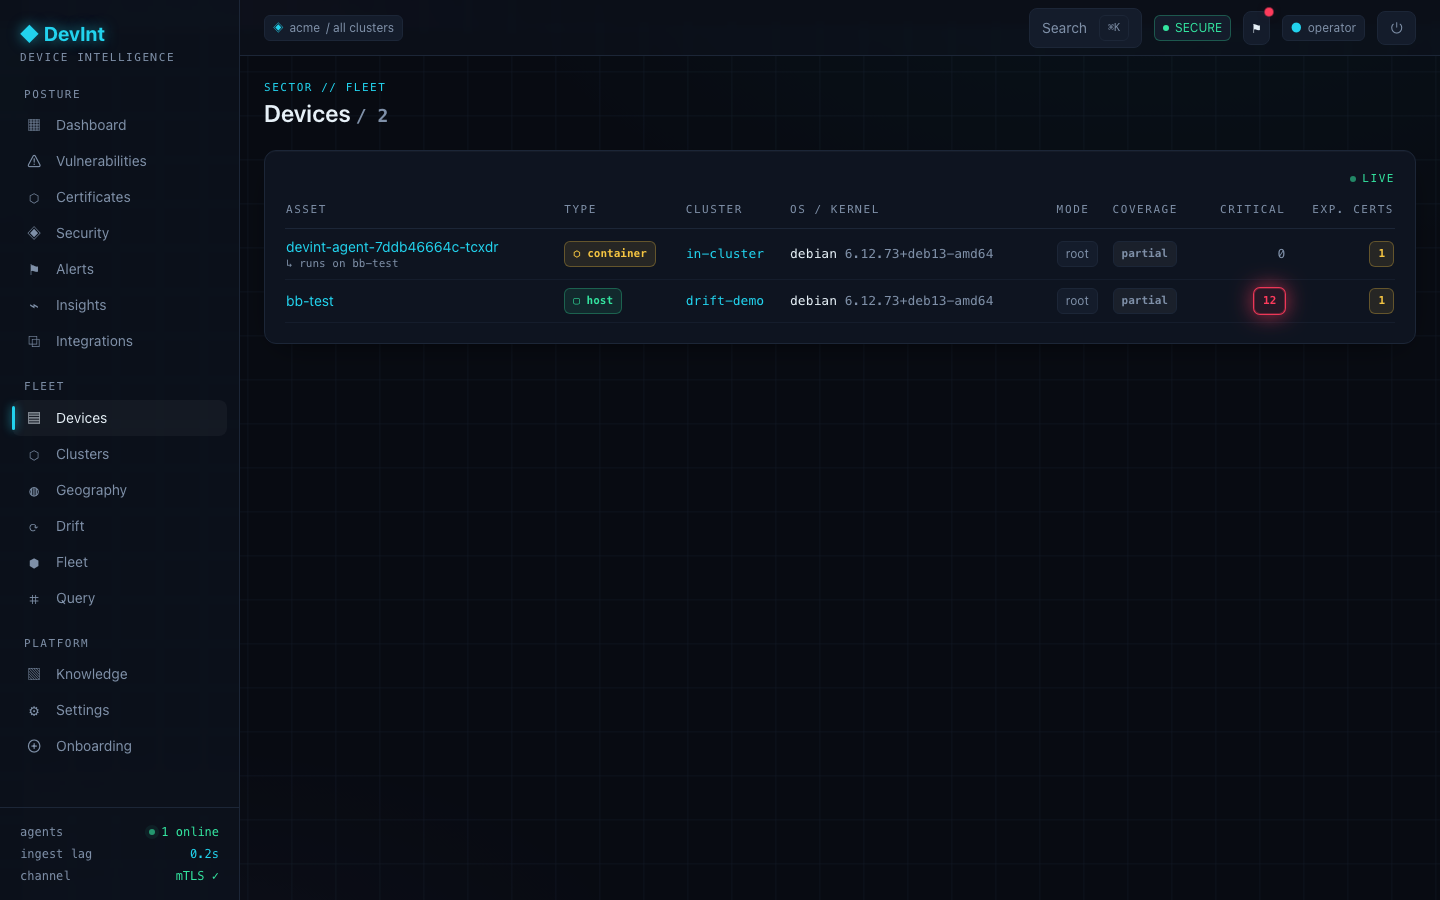Click the Certificates hexagon icon
Image resolution: width=1440 pixels, height=900 pixels.
[34, 198]
